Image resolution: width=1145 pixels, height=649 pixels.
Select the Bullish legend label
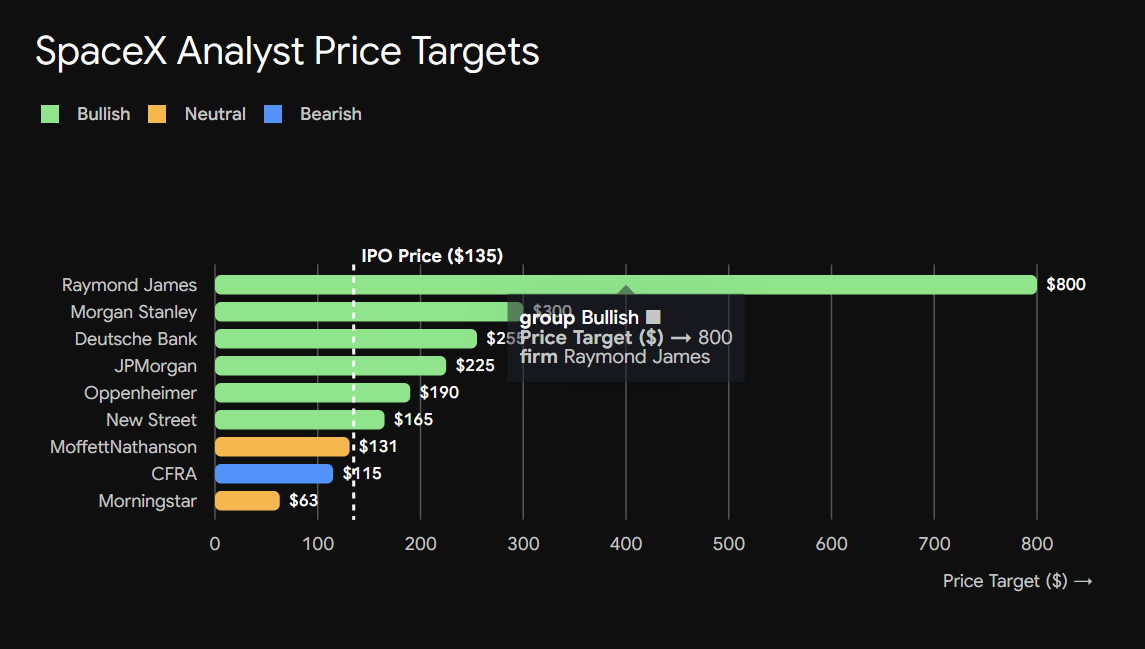coord(104,114)
